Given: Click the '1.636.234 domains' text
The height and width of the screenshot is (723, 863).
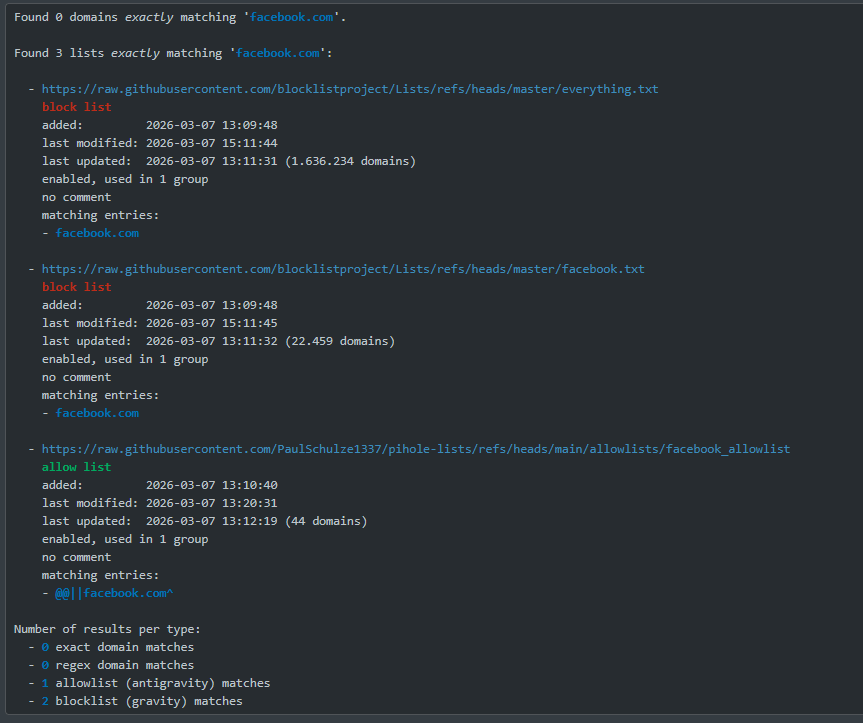Looking at the screenshot, I should coord(350,161).
